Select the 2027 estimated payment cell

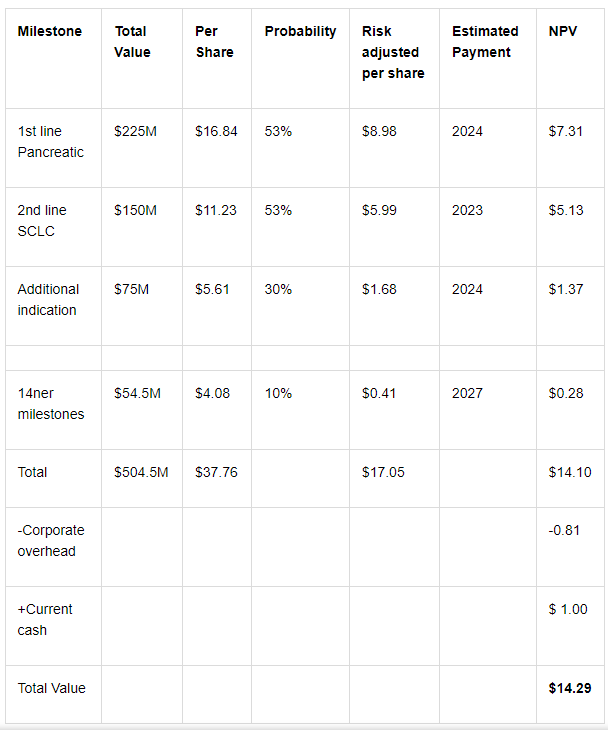pyautogui.click(x=467, y=393)
